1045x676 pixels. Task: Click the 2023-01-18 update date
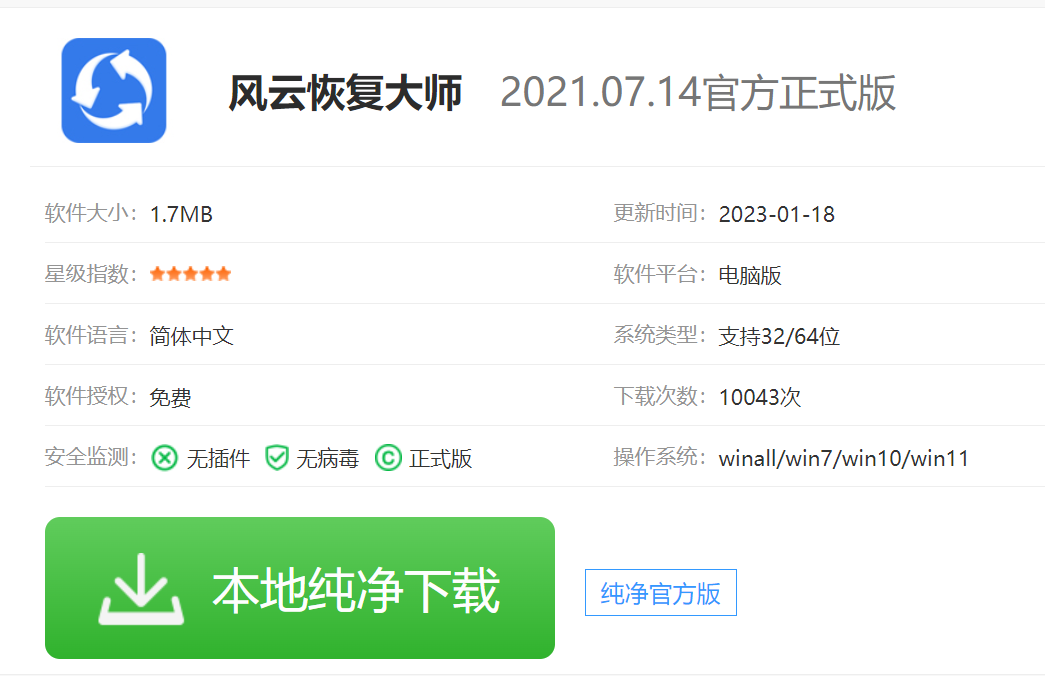778,214
